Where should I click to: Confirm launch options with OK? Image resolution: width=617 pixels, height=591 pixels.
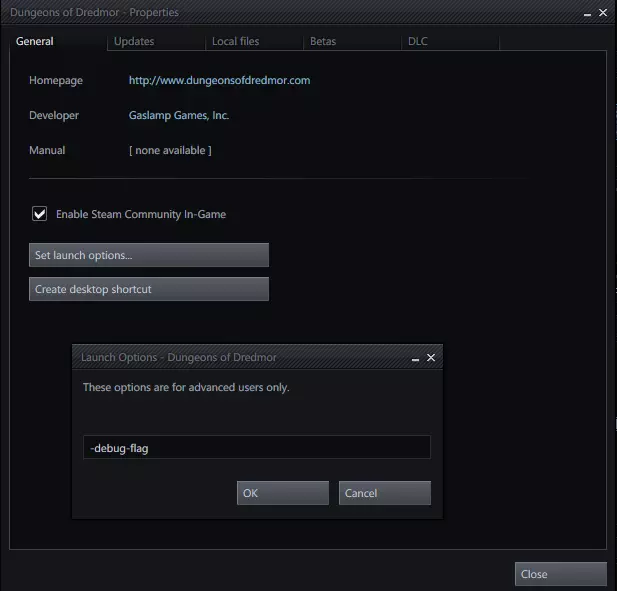click(283, 493)
